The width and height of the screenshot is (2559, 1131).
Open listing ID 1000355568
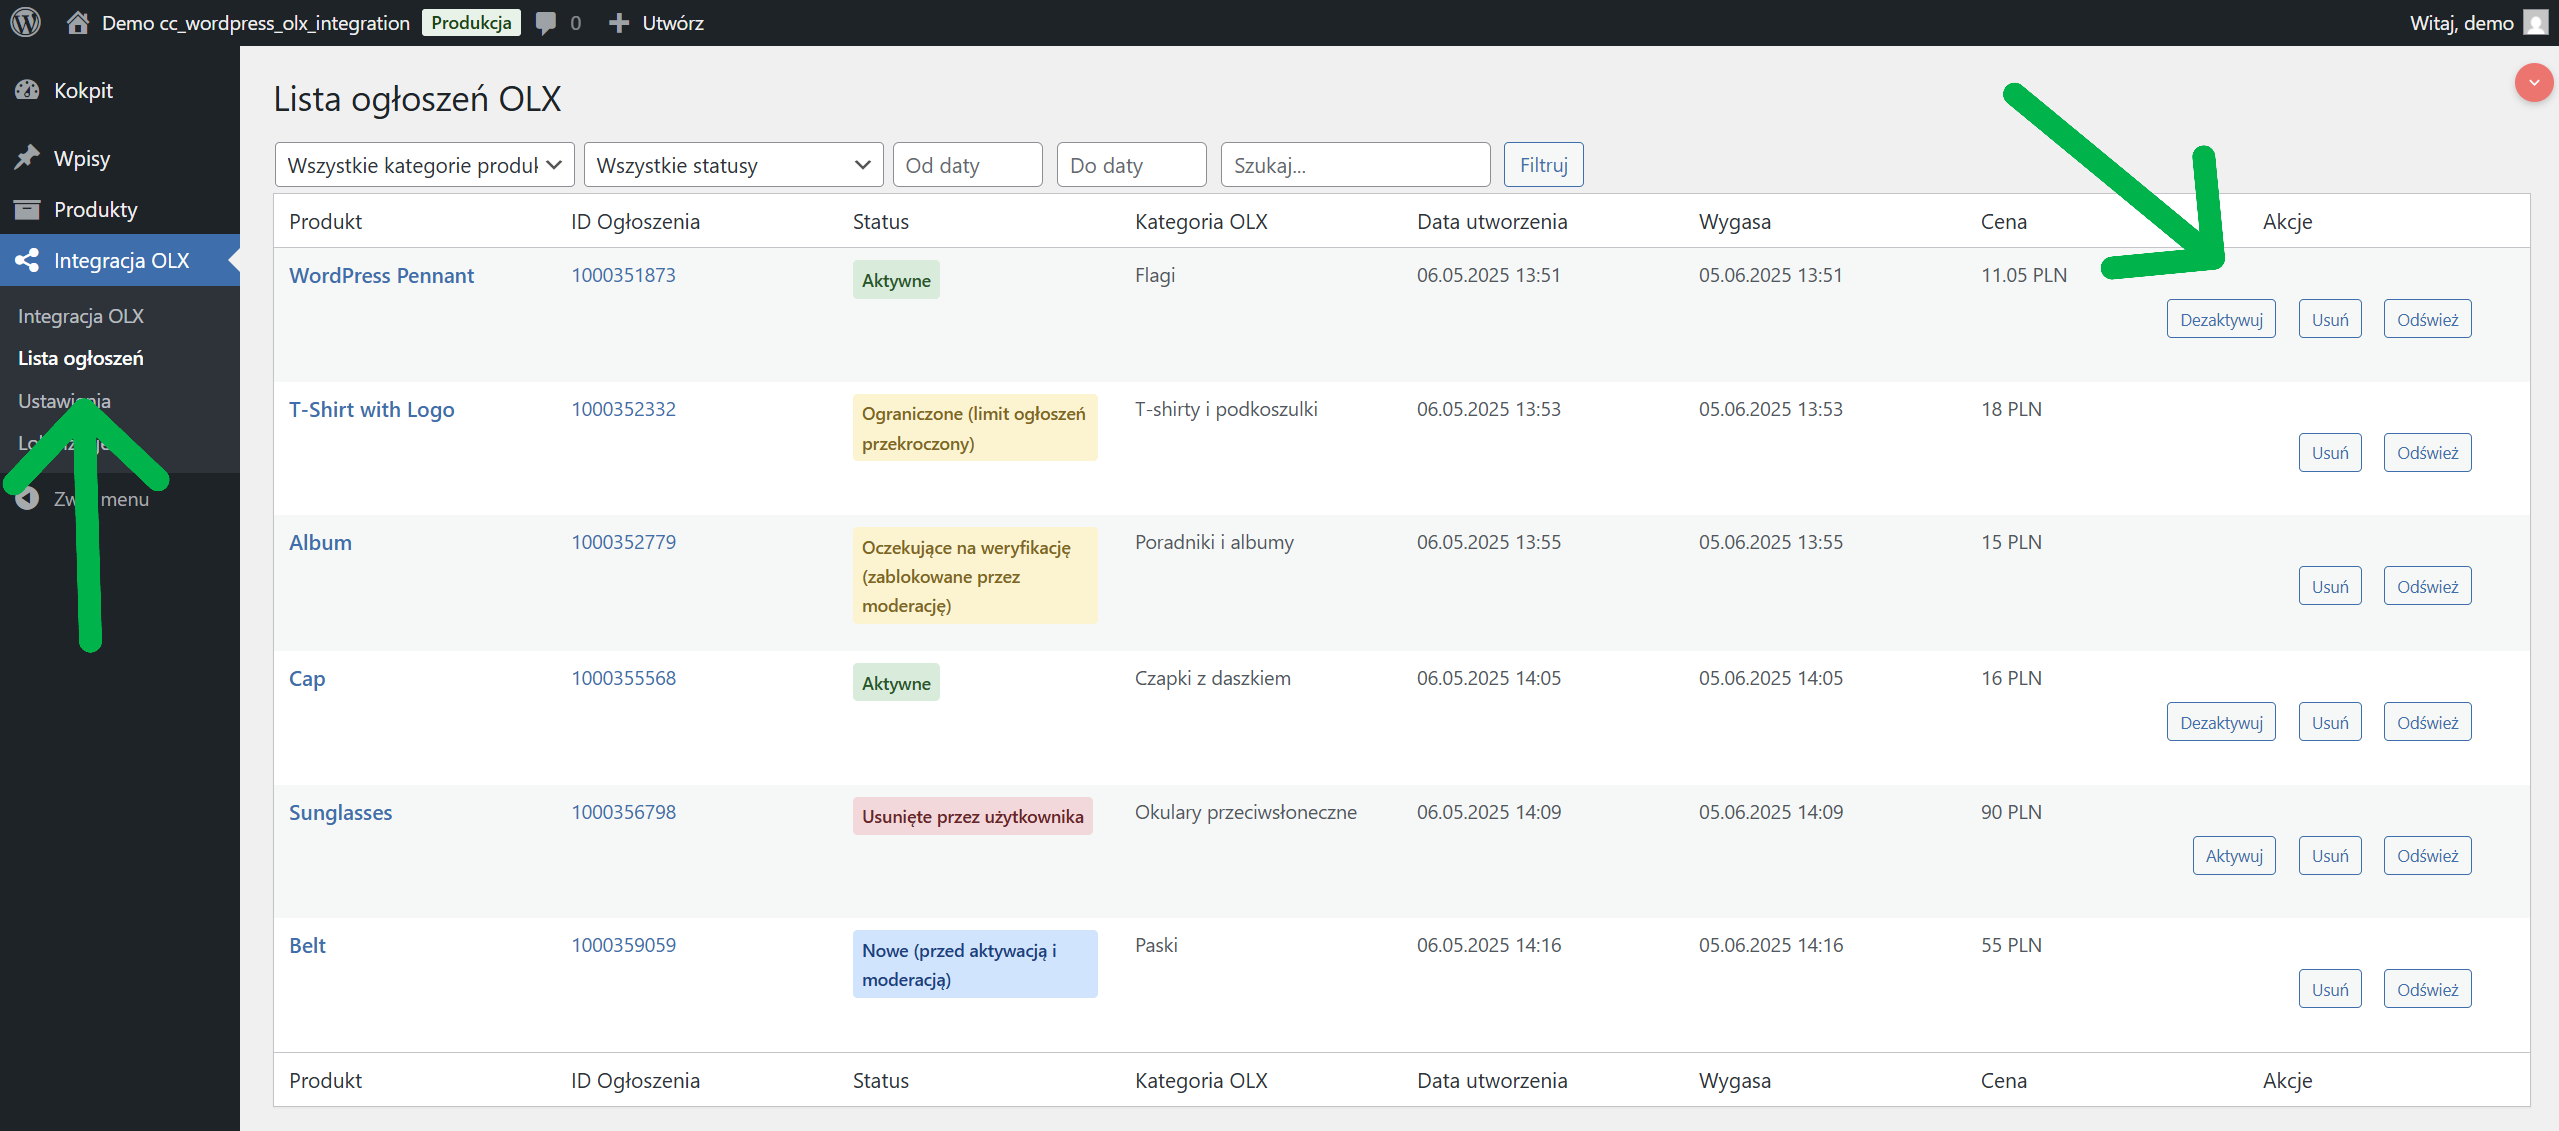click(623, 678)
